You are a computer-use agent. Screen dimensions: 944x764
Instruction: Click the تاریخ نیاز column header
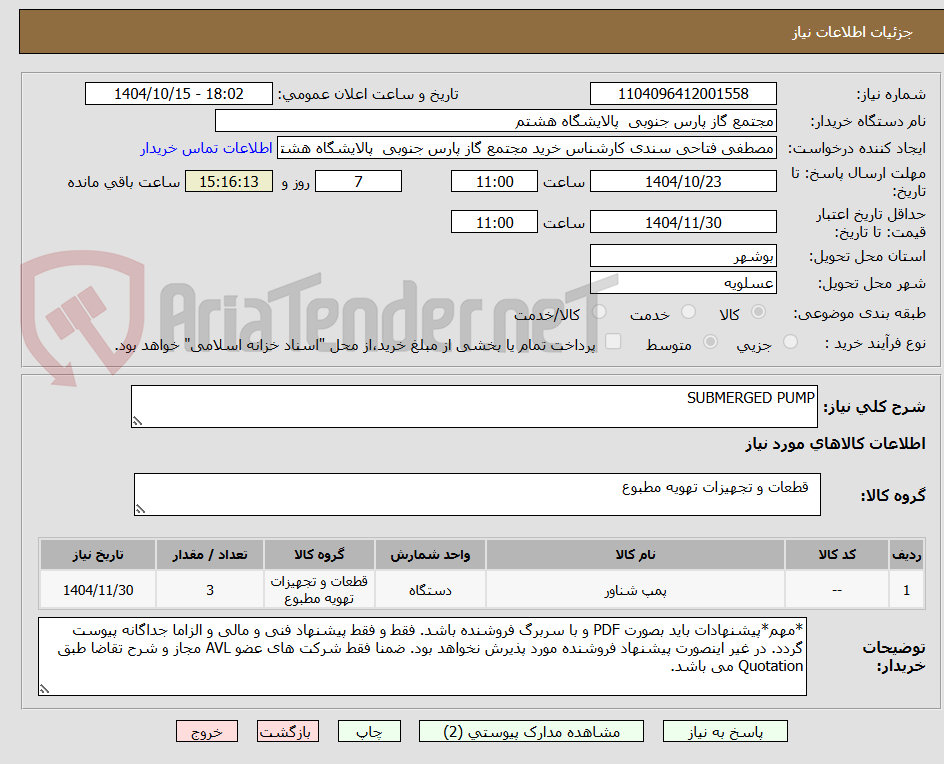[x=98, y=554]
